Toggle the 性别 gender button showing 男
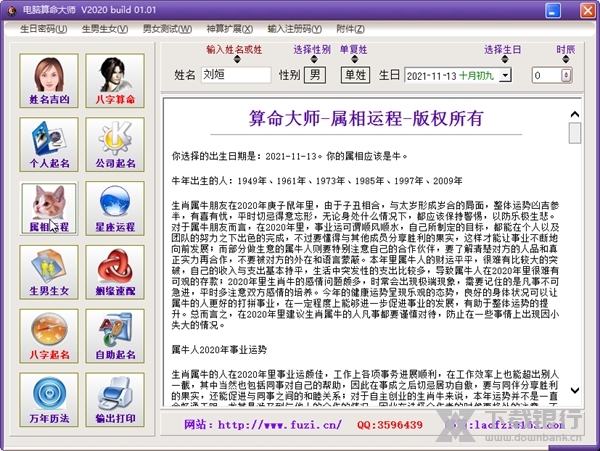The width and height of the screenshot is (600, 451). point(315,75)
